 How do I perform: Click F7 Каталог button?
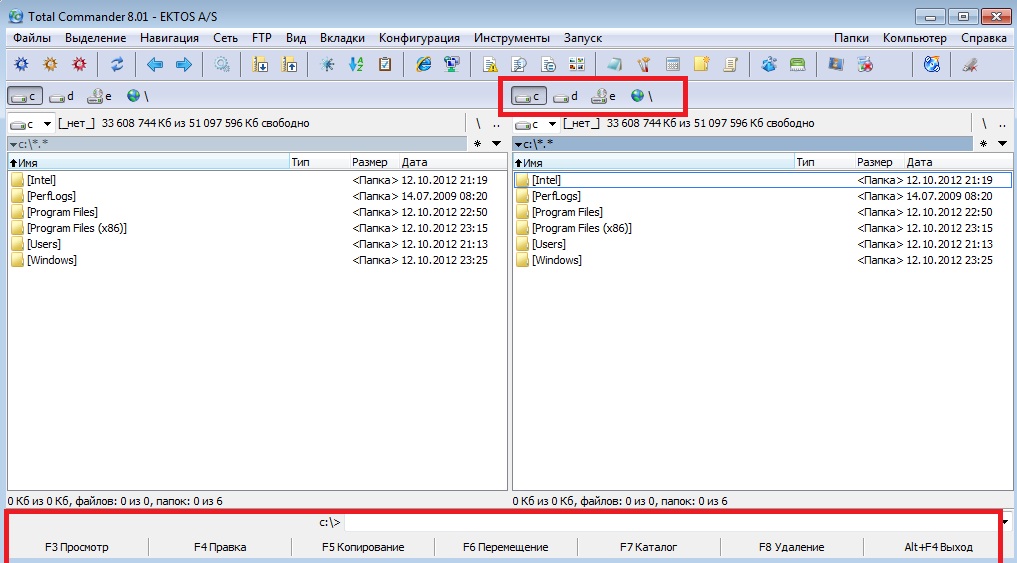649,547
